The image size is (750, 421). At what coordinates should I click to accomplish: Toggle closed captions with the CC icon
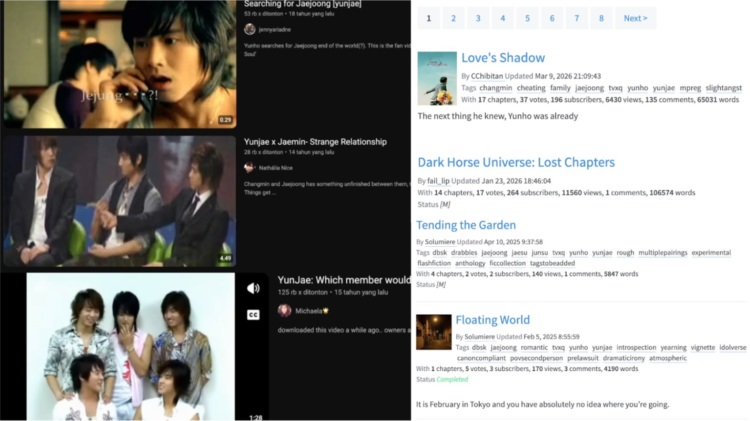point(253,315)
